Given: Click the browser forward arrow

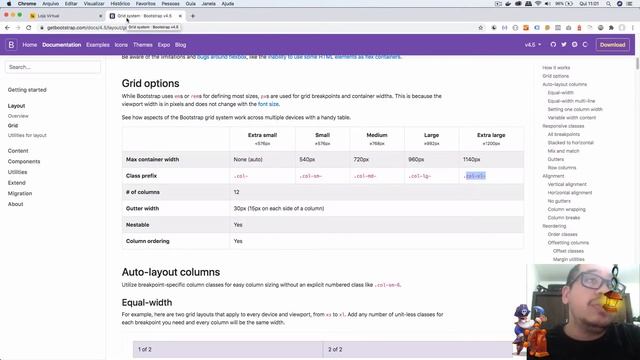Looking at the screenshot, I should 18,27.
